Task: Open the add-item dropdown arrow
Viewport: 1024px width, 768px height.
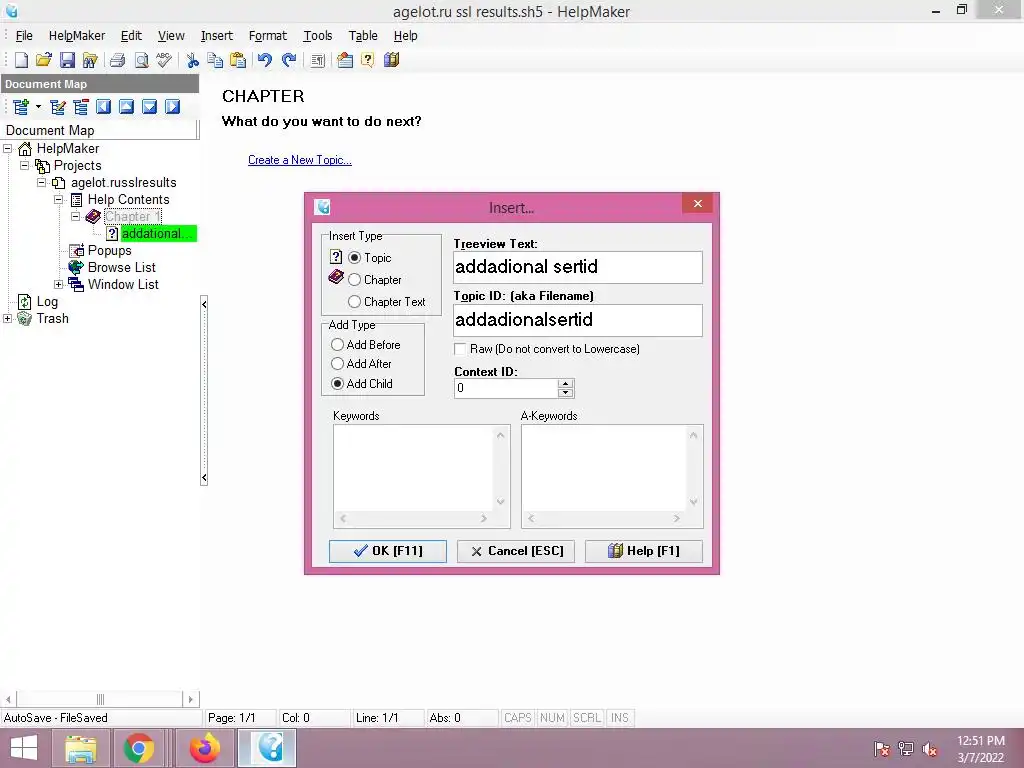Action: tap(39, 106)
